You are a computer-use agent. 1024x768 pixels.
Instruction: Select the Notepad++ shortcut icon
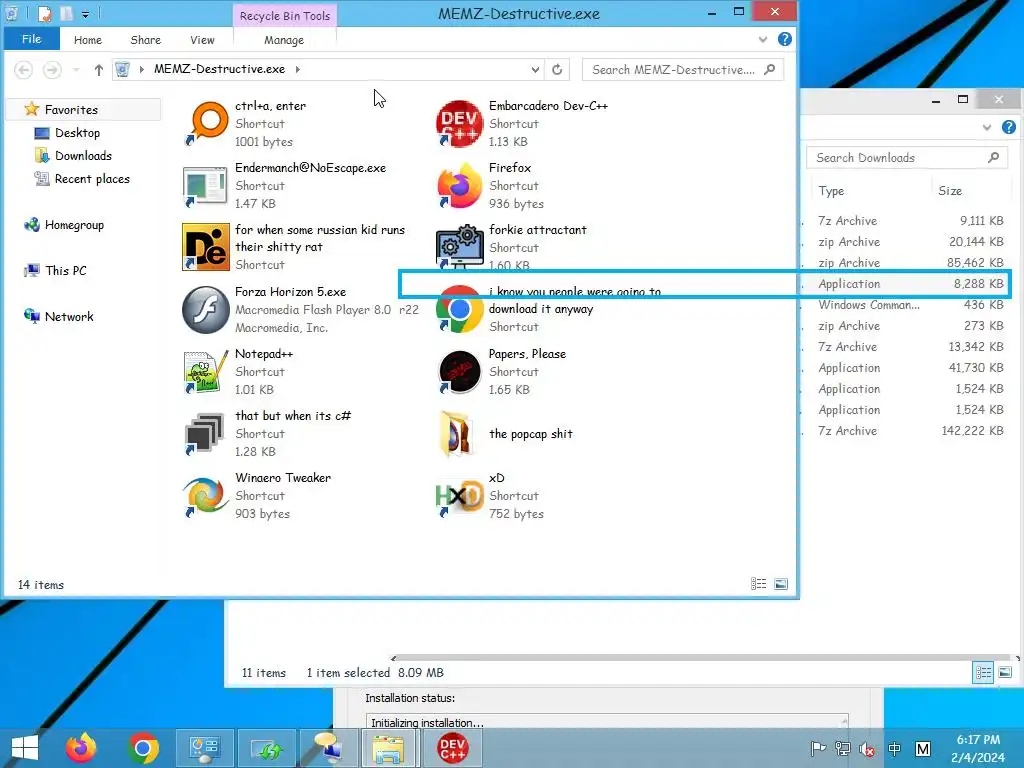(206, 371)
